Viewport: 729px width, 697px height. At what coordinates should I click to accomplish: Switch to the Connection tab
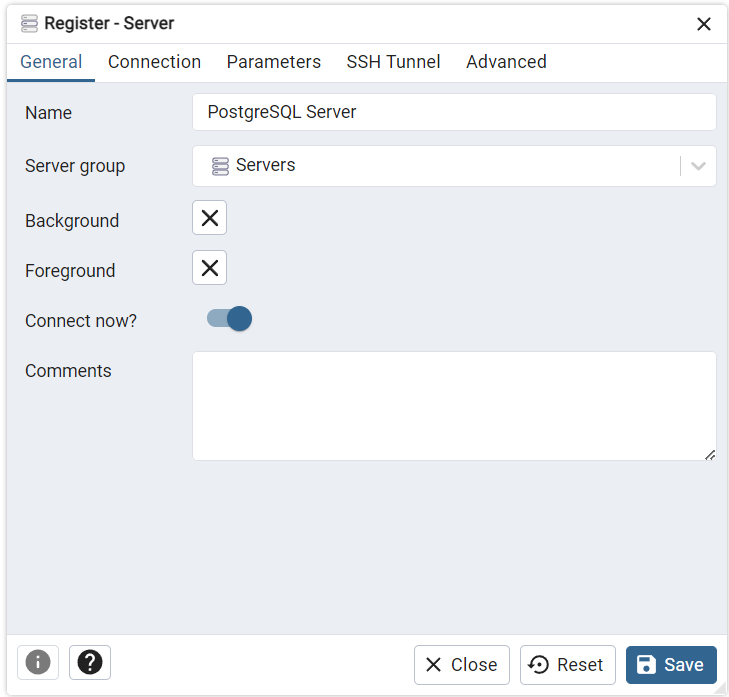(x=154, y=62)
